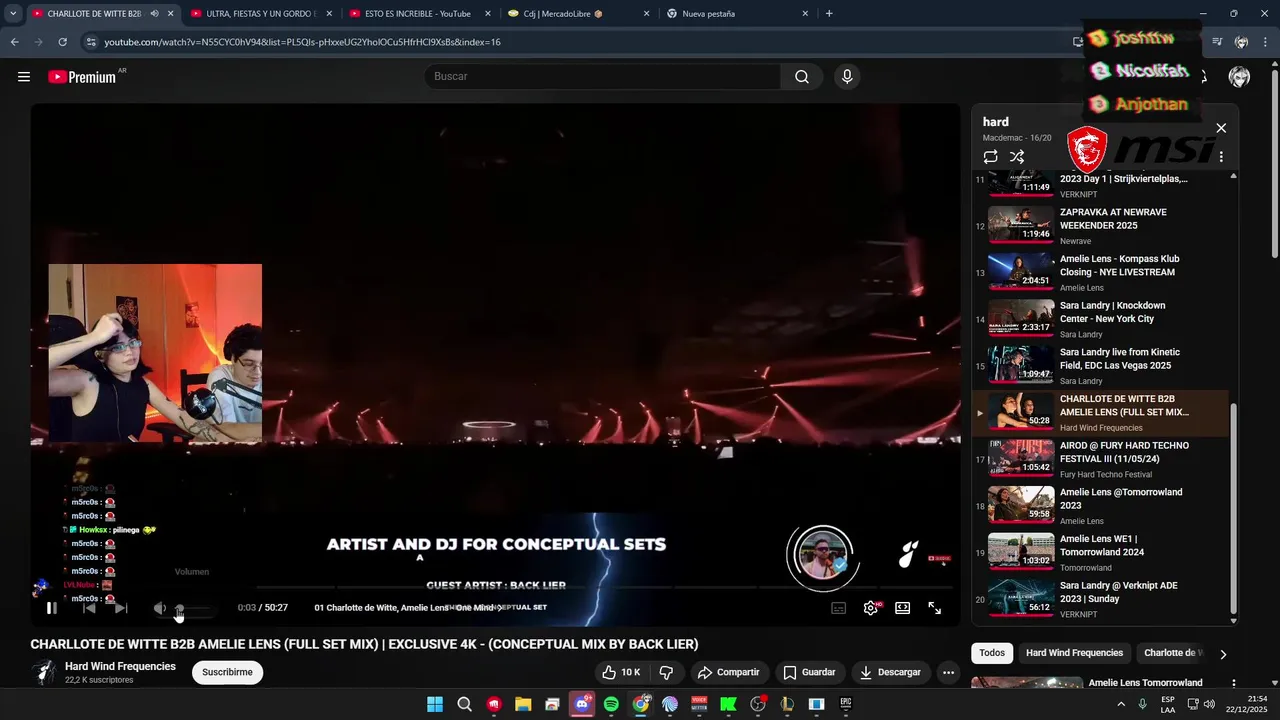Play 'Sara Landry live from Kinetic Field'
Image resolution: width=1280 pixels, height=720 pixels.
click(x=1100, y=366)
